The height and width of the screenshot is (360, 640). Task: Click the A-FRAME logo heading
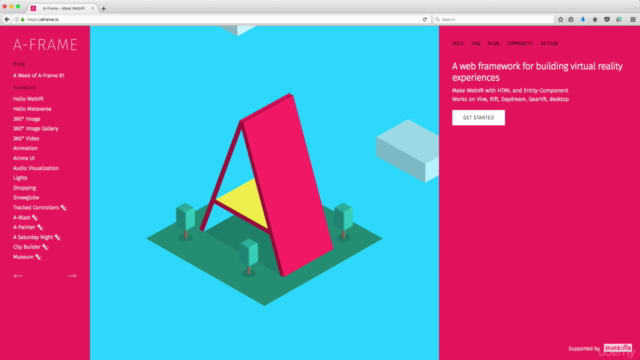click(45, 44)
